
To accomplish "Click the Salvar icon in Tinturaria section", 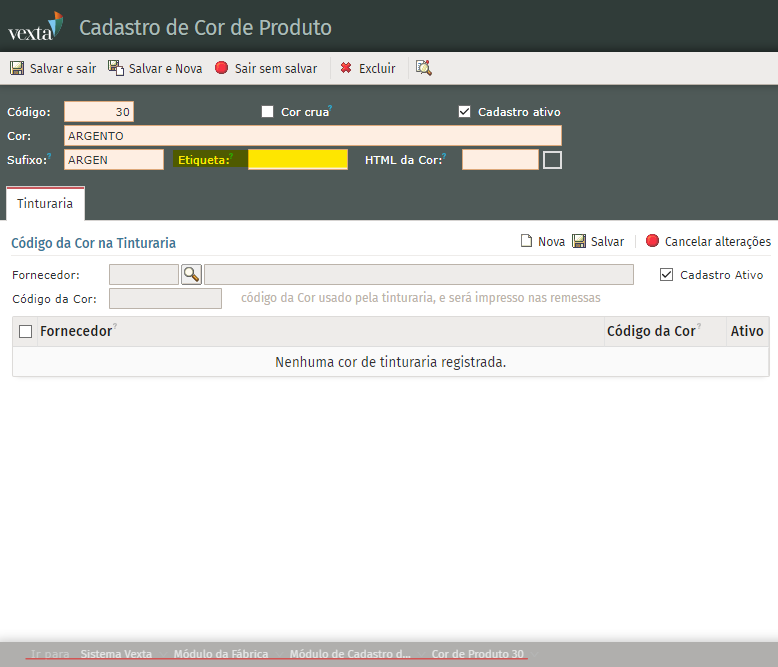I will pos(579,242).
